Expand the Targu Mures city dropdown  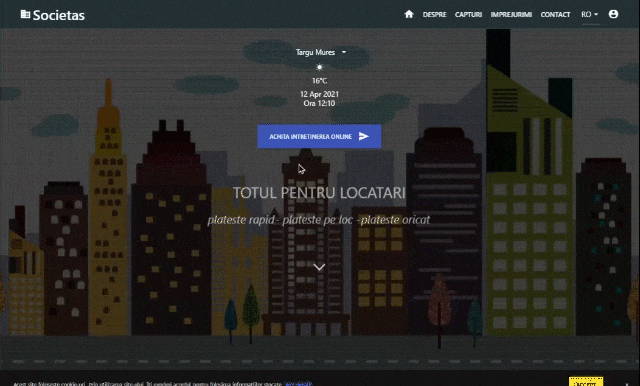tap(320, 52)
